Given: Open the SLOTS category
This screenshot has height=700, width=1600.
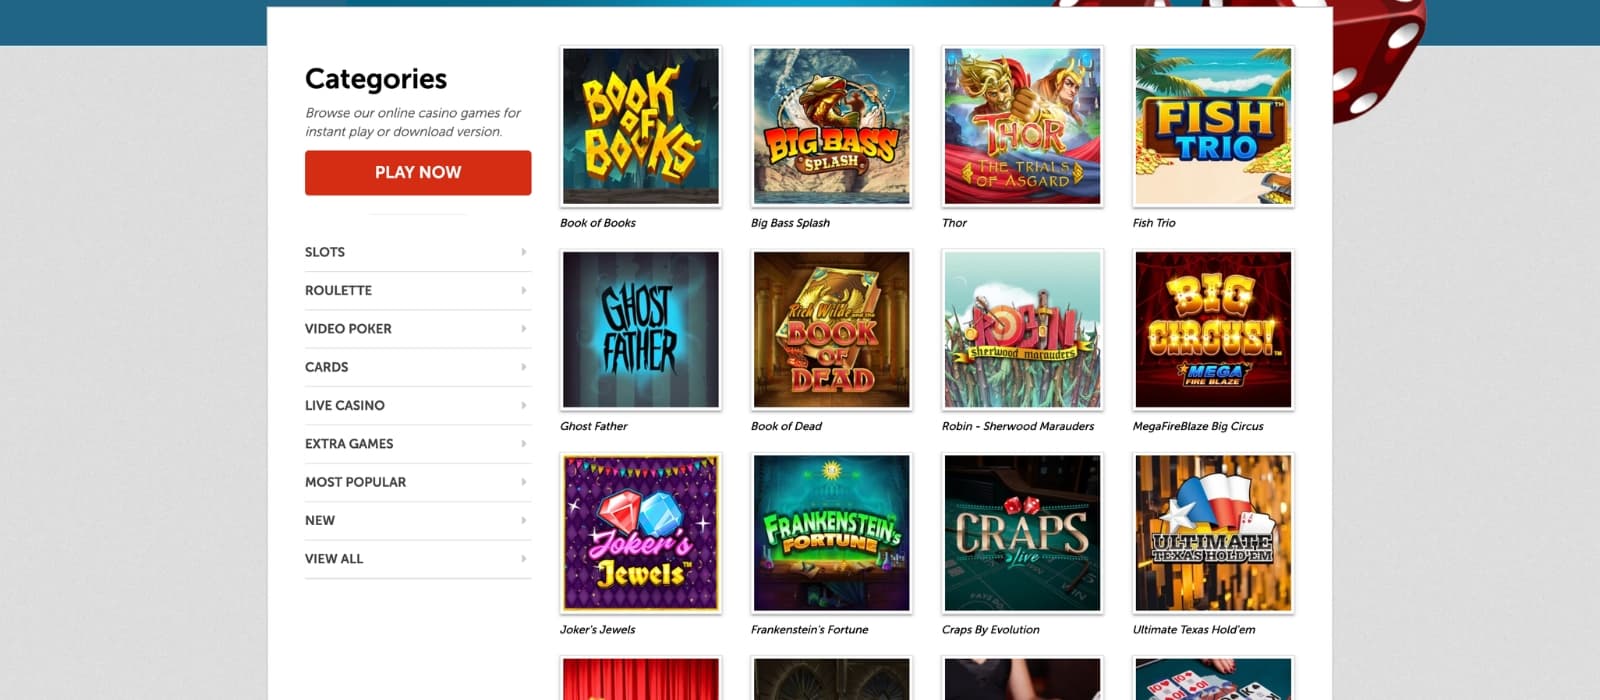Looking at the screenshot, I should [418, 252].
